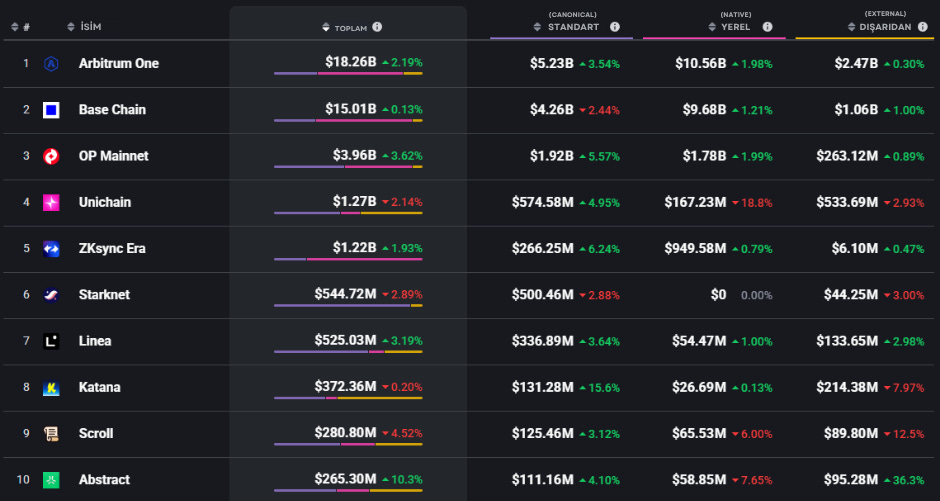Click Scroll total $280.80M
940x501 pixels.
tap(345, 433)
